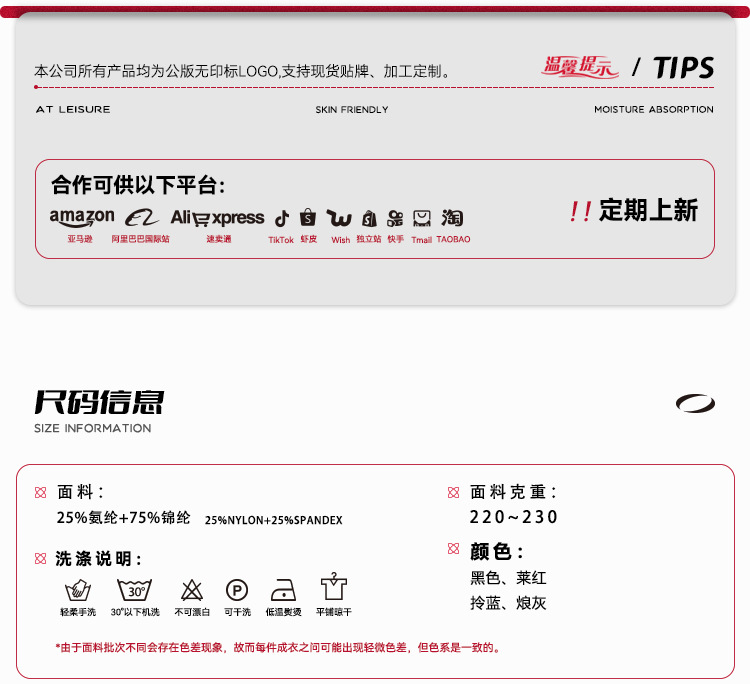
Task: Click the Shopee shopping bag icon
Action: (308, 218)
